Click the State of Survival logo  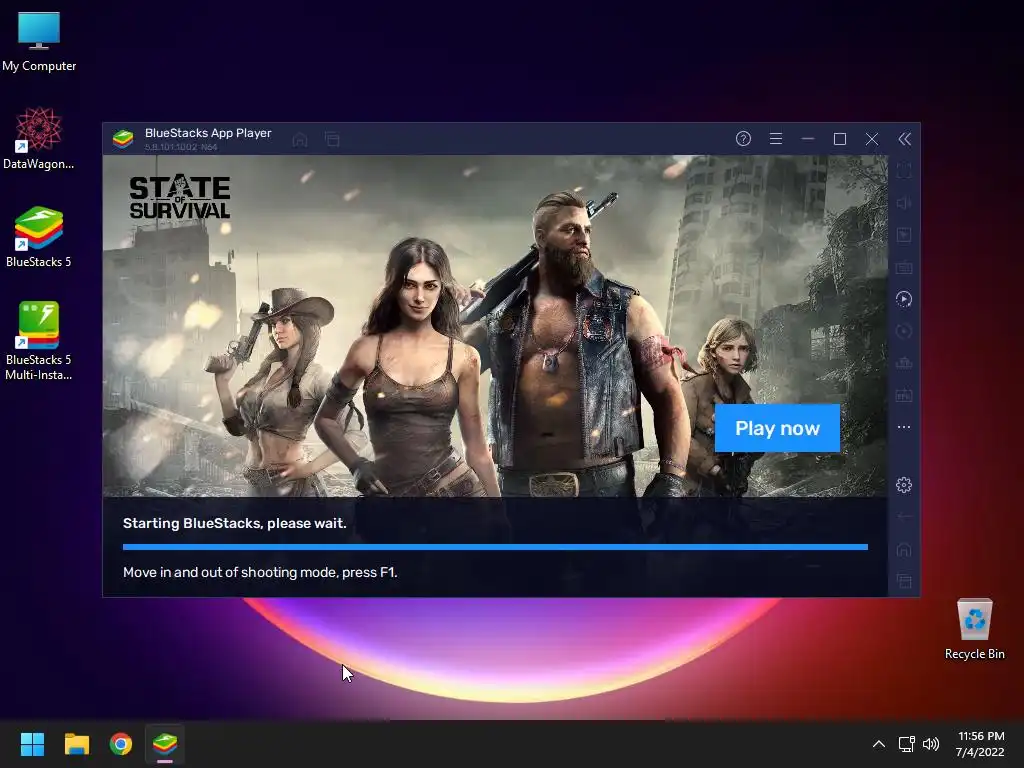coord(180,197)
